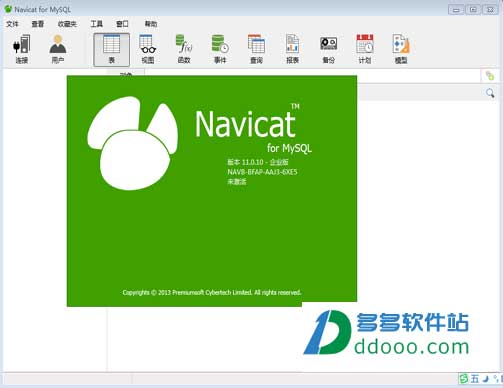Screen dimensions: 503x388
Task: Open the Favorites (收藏夹) menu
Action: 67,24
